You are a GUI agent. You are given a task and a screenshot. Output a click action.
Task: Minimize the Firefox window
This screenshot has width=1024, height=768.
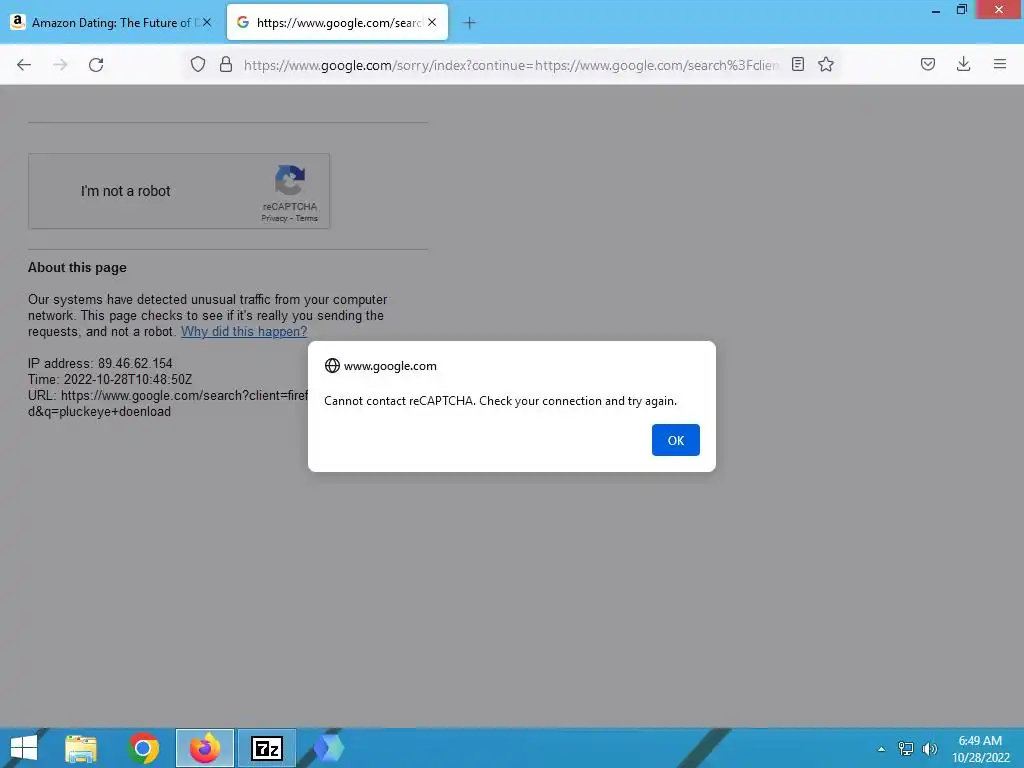pyautogui.click(x=935, y=10)
